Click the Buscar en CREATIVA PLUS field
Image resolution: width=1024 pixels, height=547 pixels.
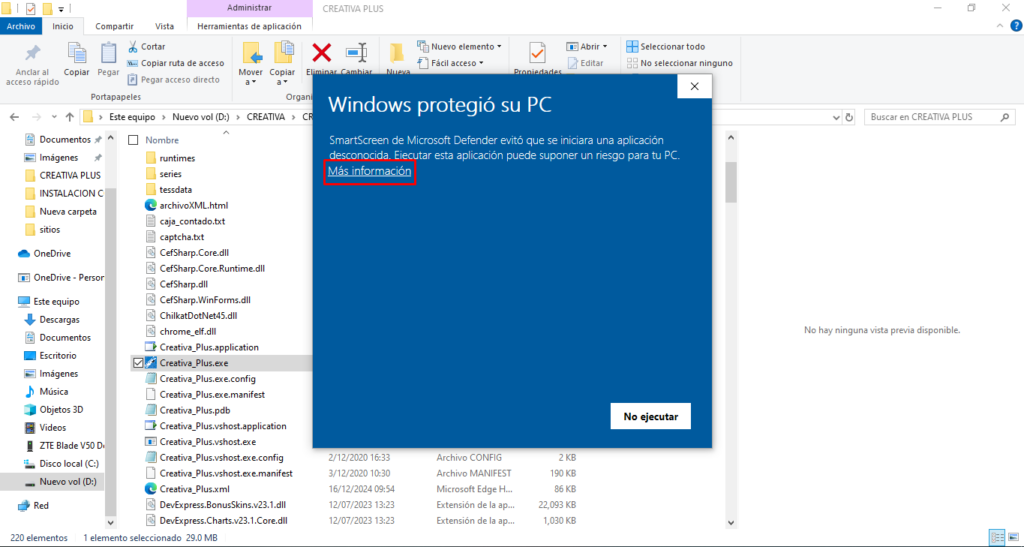(940, 117)
